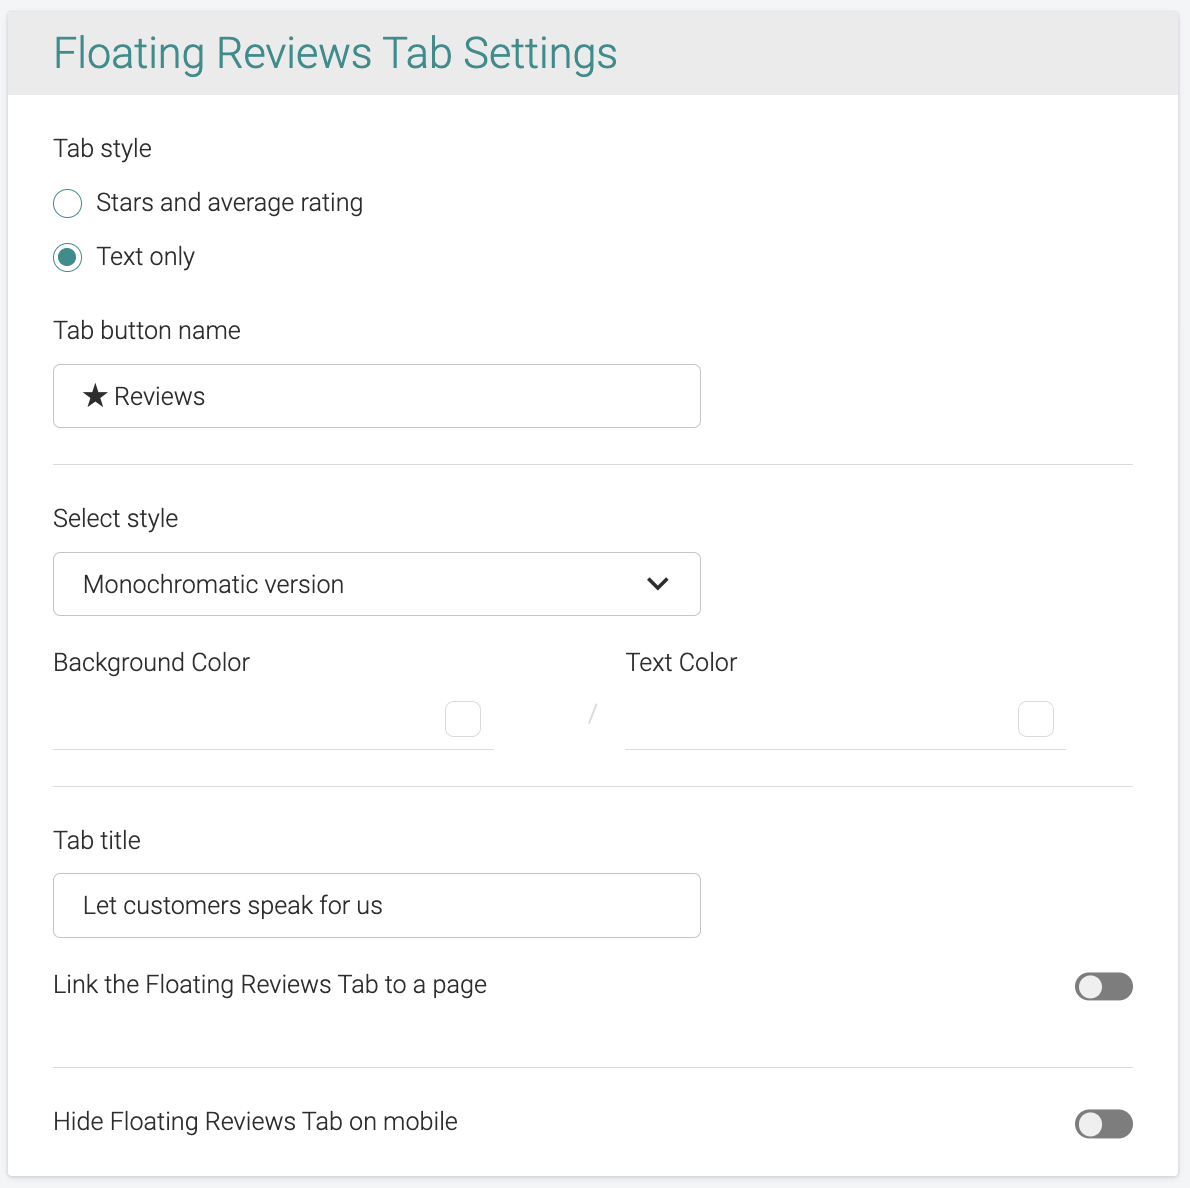This screenshot has width=1190, height=1188.
Task: Click the "Tab style" section label
Action: (x=102, y=149)
